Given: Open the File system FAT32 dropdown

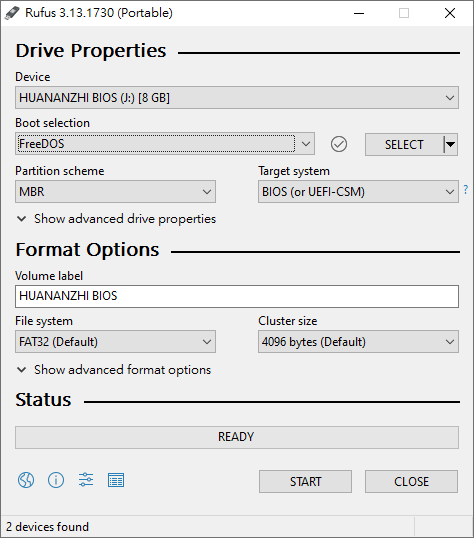Looking at the screenshot, I should pyautogui.click(x=115, y=342).
